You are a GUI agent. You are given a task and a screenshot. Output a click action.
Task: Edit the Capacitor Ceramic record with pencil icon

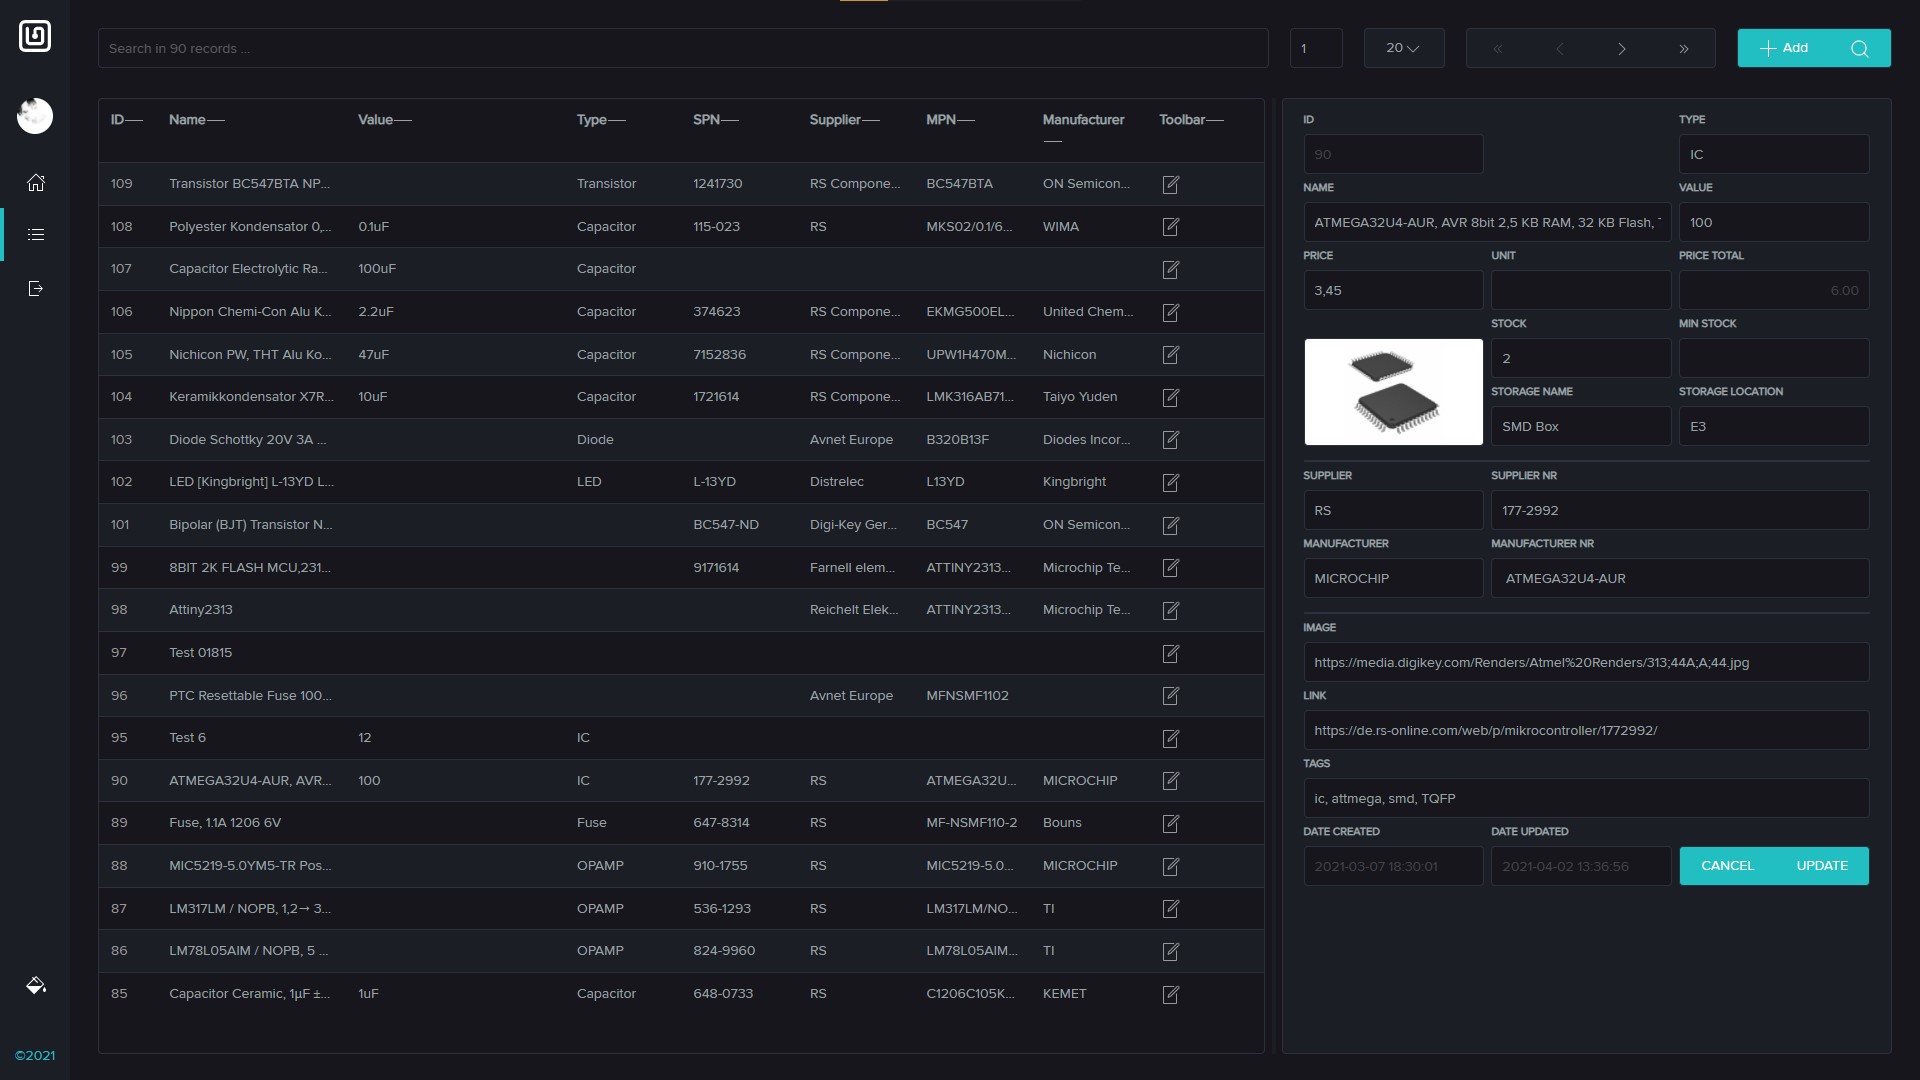pos(1170,994)
